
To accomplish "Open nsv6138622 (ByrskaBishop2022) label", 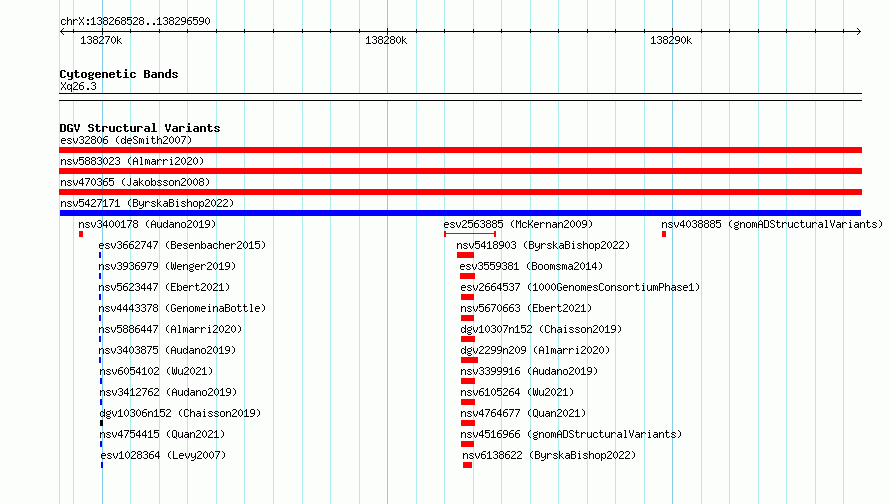I will click(549, 455).
